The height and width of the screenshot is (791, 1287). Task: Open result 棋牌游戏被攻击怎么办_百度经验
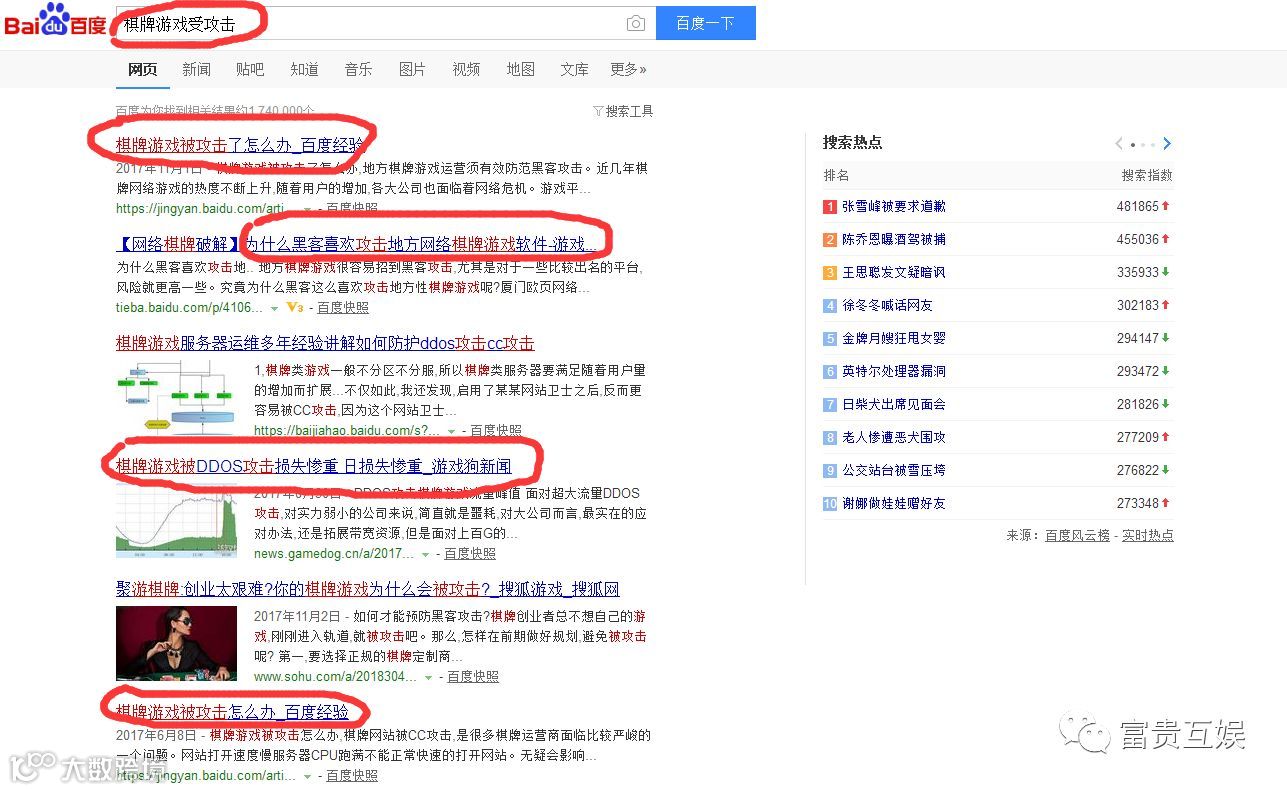[232, 712]
